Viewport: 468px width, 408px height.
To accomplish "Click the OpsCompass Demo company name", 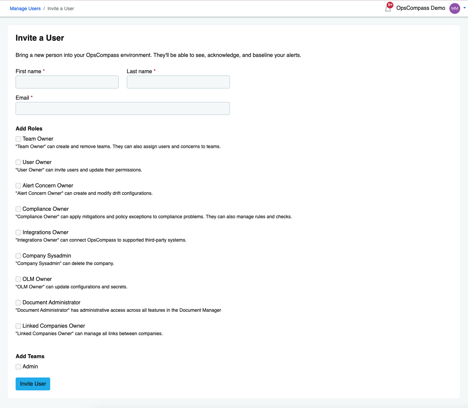I will point(420,8).
